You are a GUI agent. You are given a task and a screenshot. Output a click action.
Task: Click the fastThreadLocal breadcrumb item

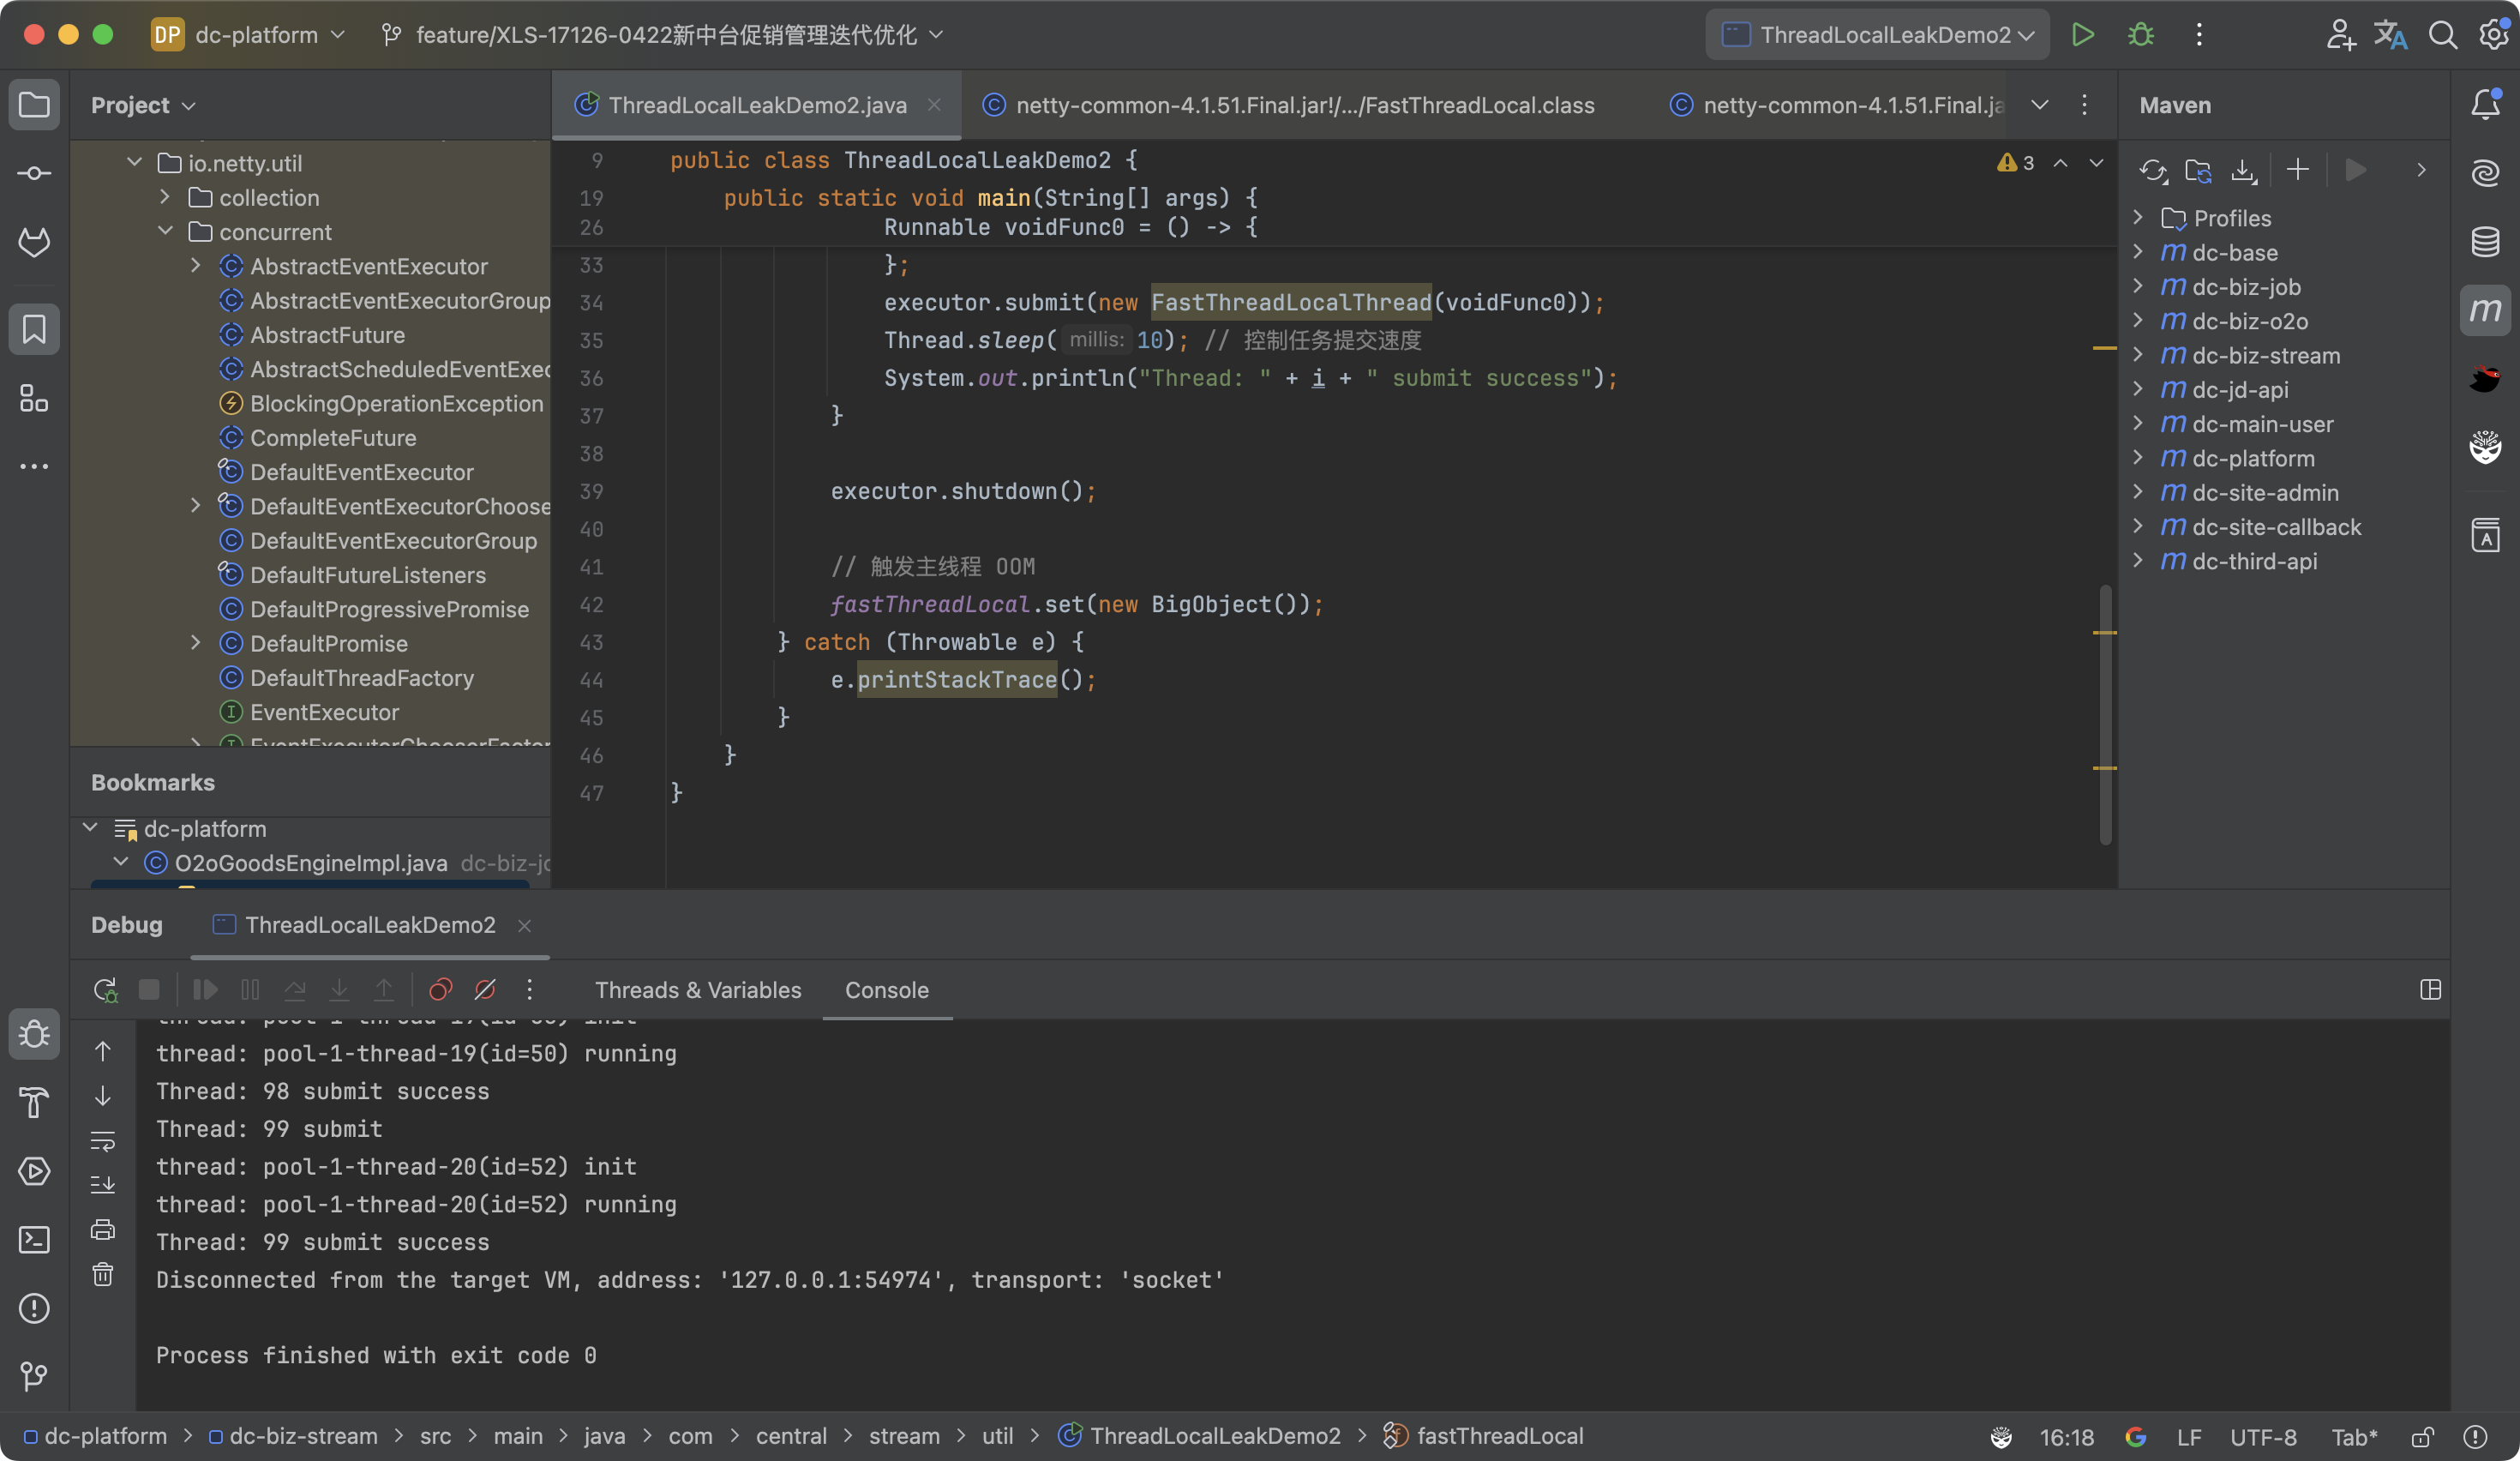point(1498,1436)
